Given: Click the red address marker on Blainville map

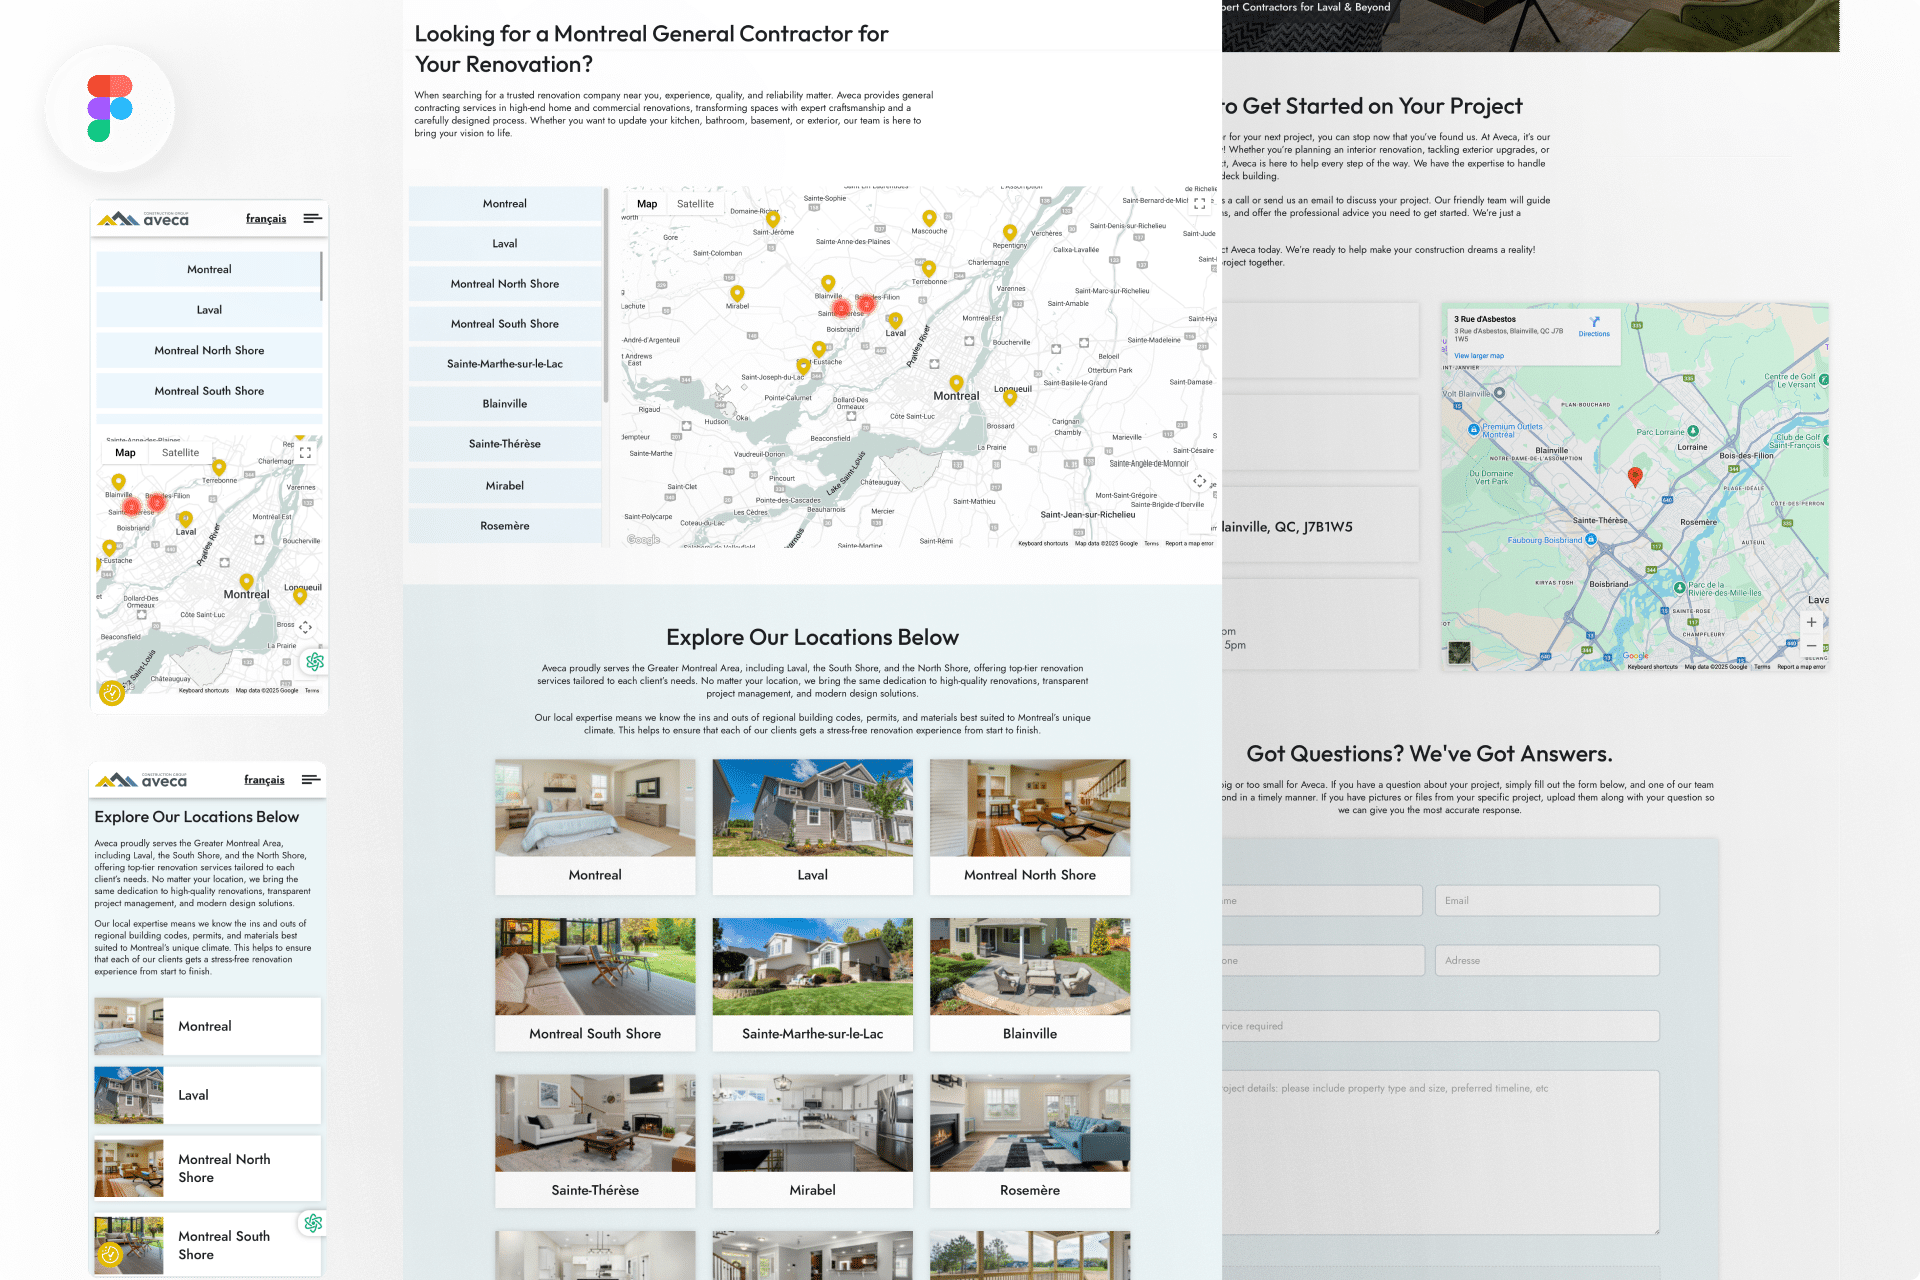Looking at the screenshot, I should coord(1635,476).
